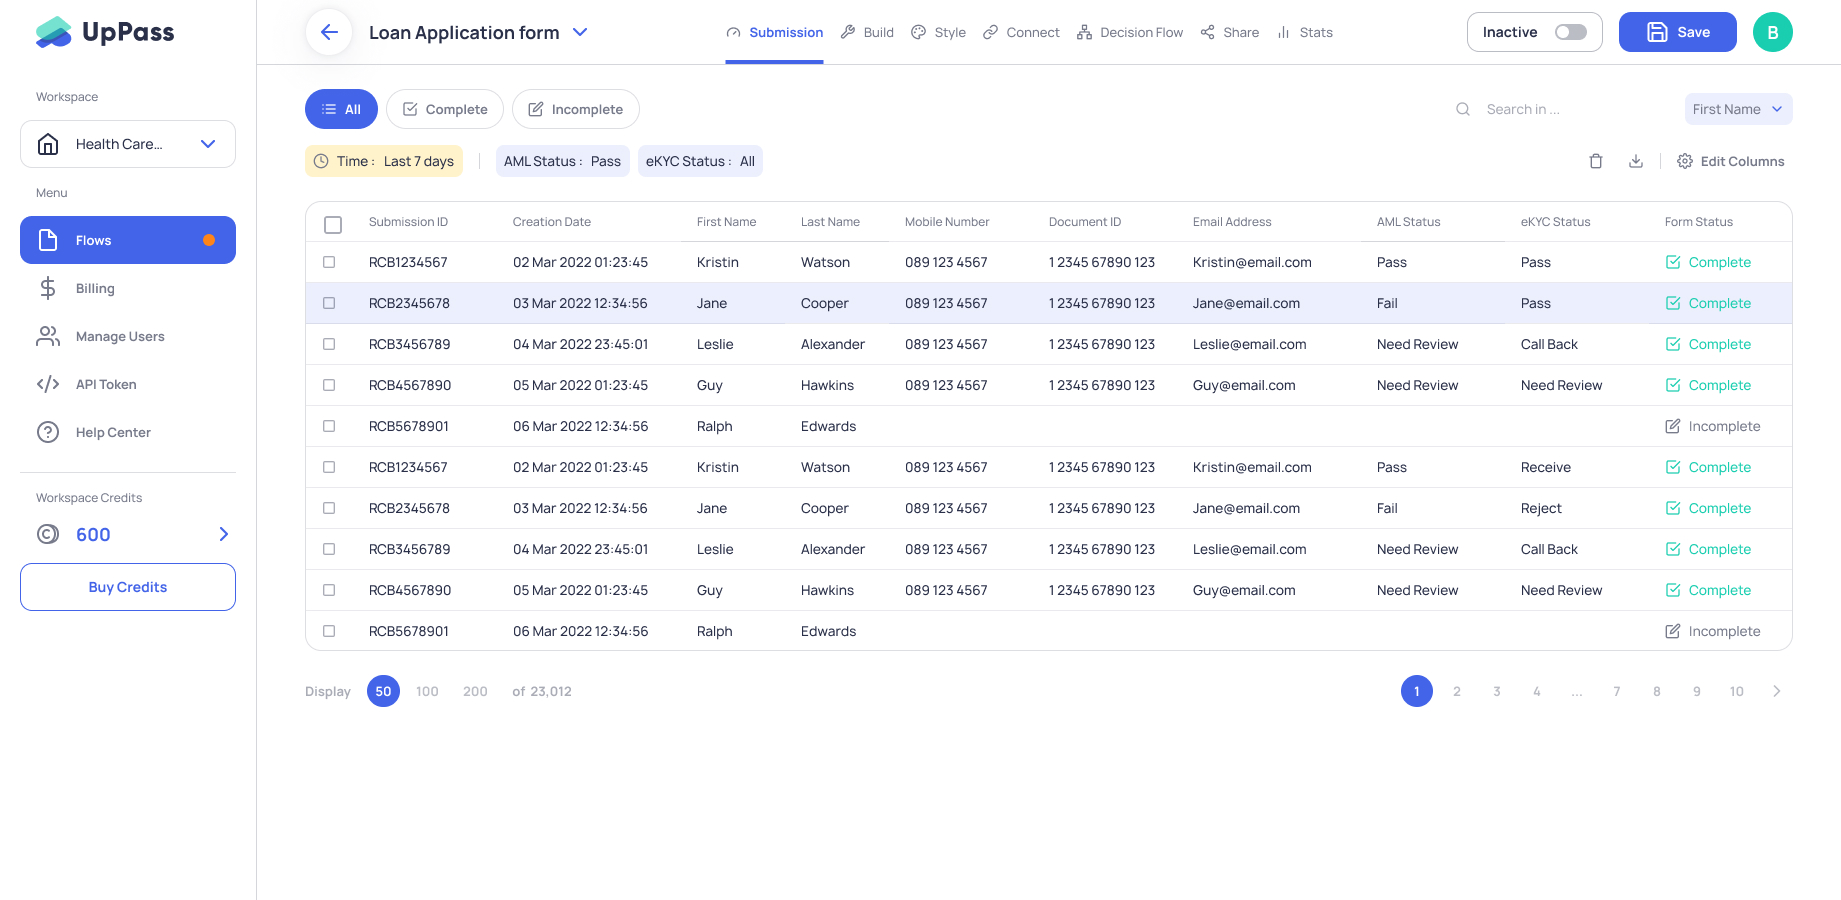Filter by All submissions

coord(341,109)
